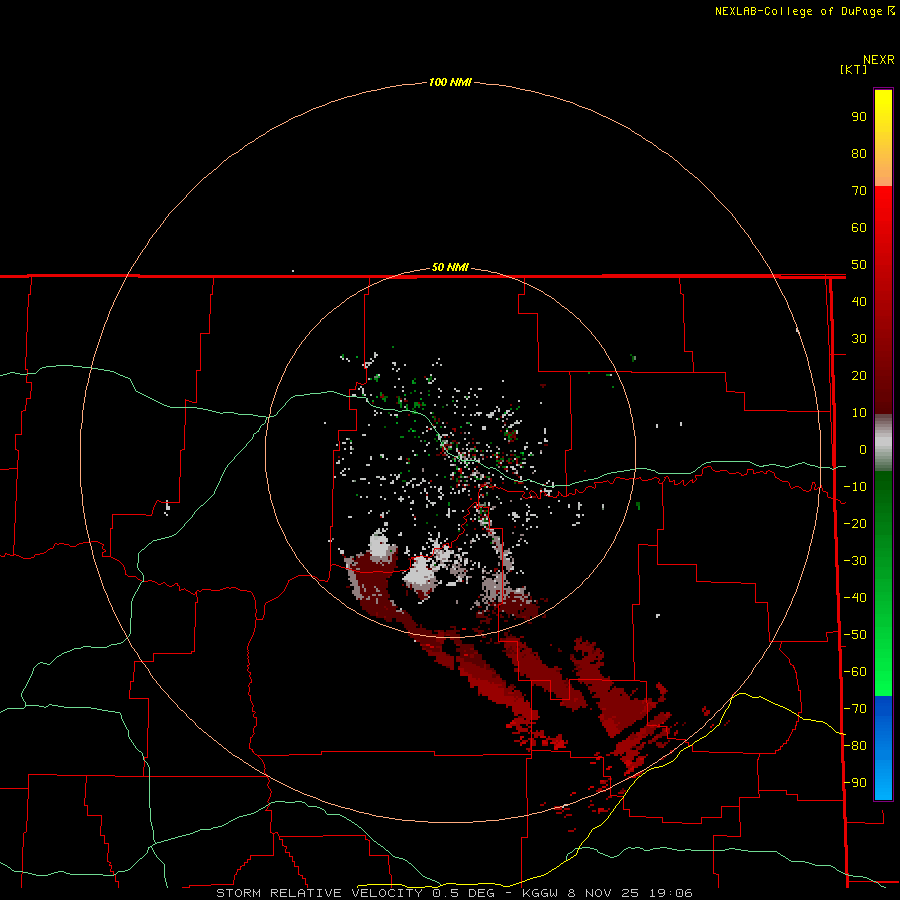
Task: Click the 8 NOV 25 date text
Action: [603, 893]
